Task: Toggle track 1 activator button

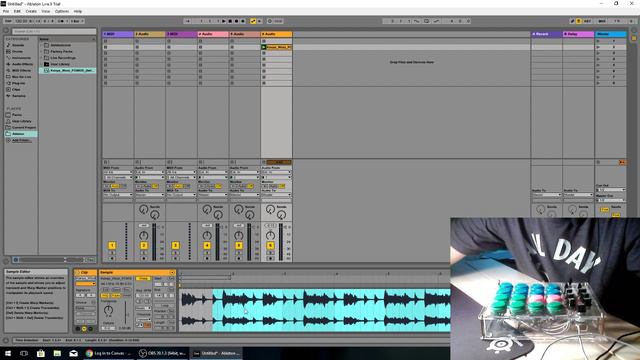Action: (x=112, y=245)
